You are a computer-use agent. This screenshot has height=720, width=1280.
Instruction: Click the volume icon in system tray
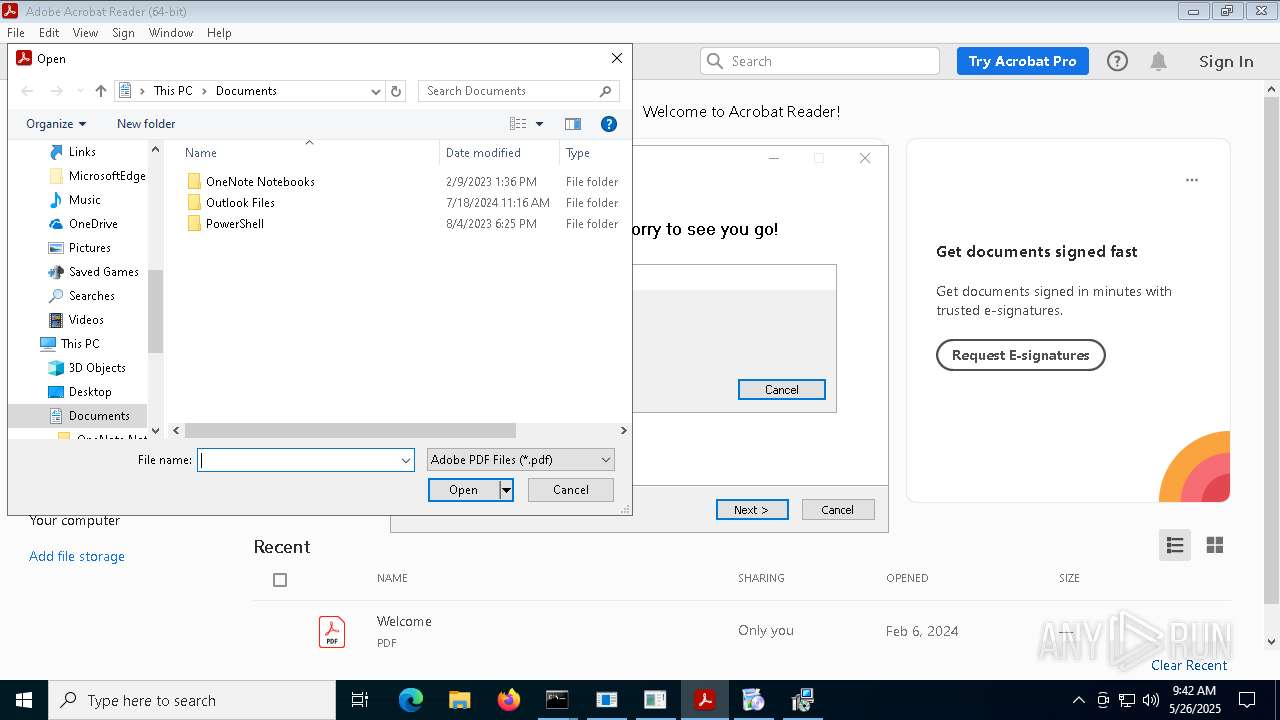pos(1151,700)
